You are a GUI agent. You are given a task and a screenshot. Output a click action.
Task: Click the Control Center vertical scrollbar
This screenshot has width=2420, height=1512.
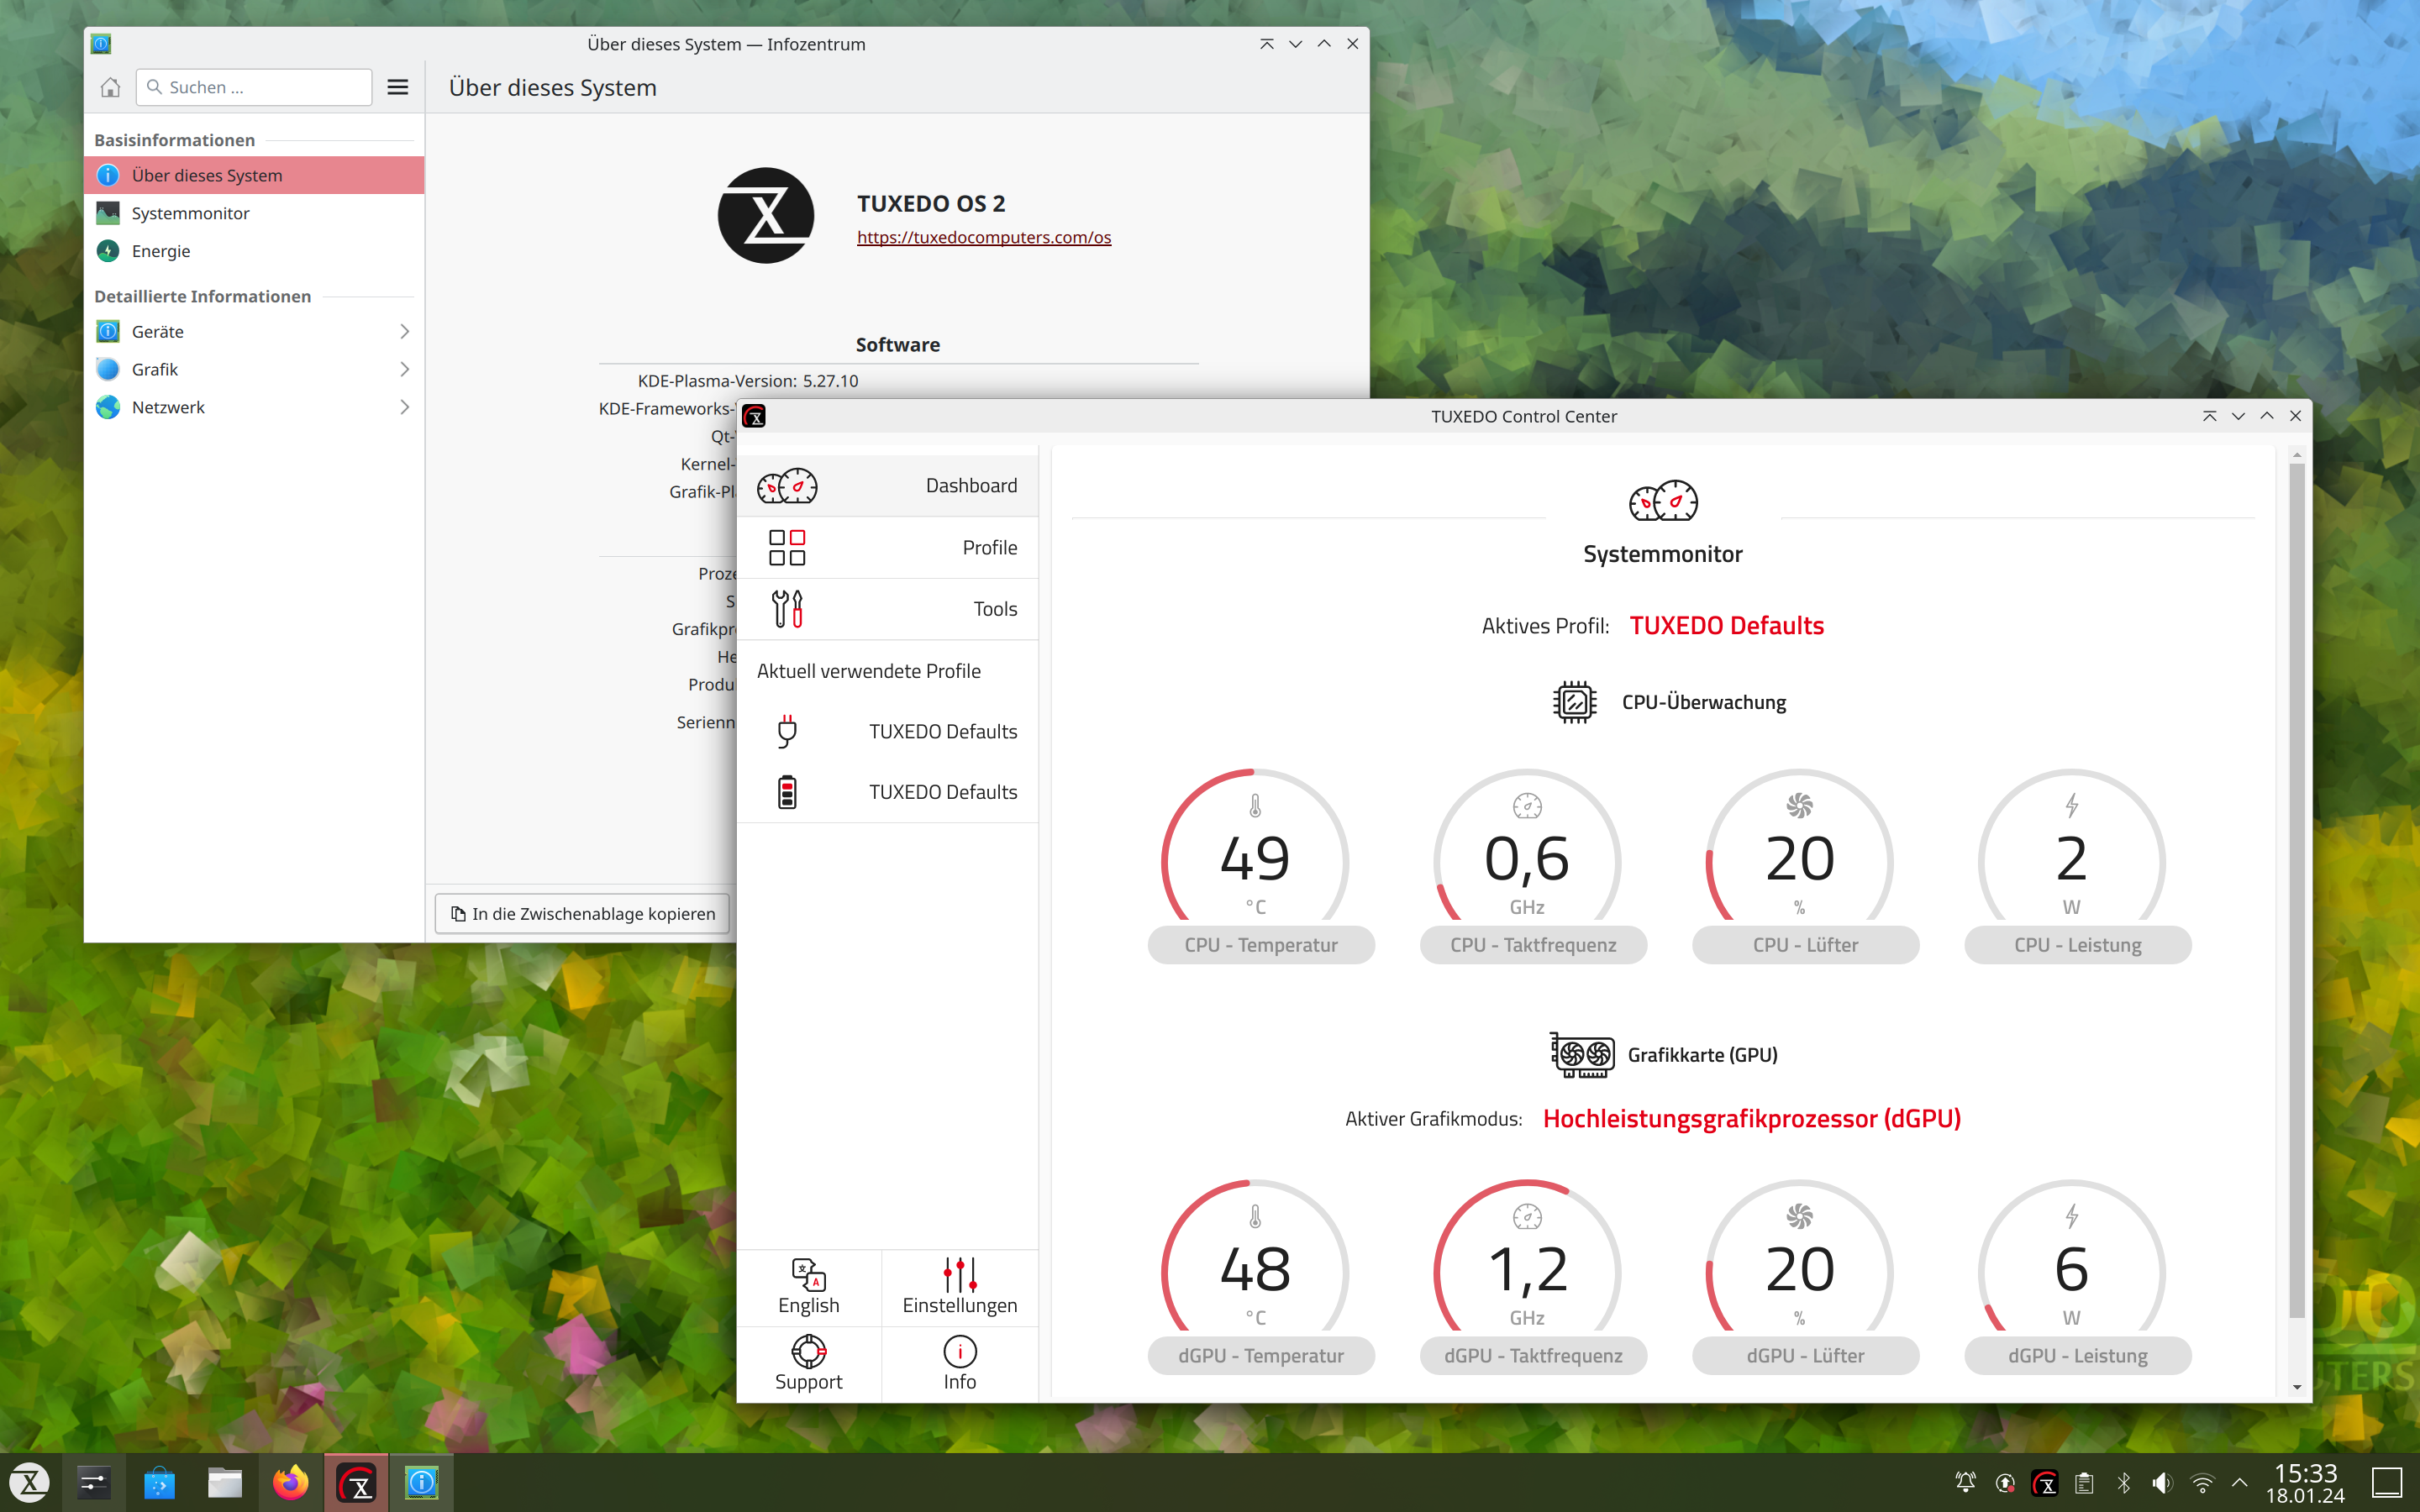[x=2297, y=890]
